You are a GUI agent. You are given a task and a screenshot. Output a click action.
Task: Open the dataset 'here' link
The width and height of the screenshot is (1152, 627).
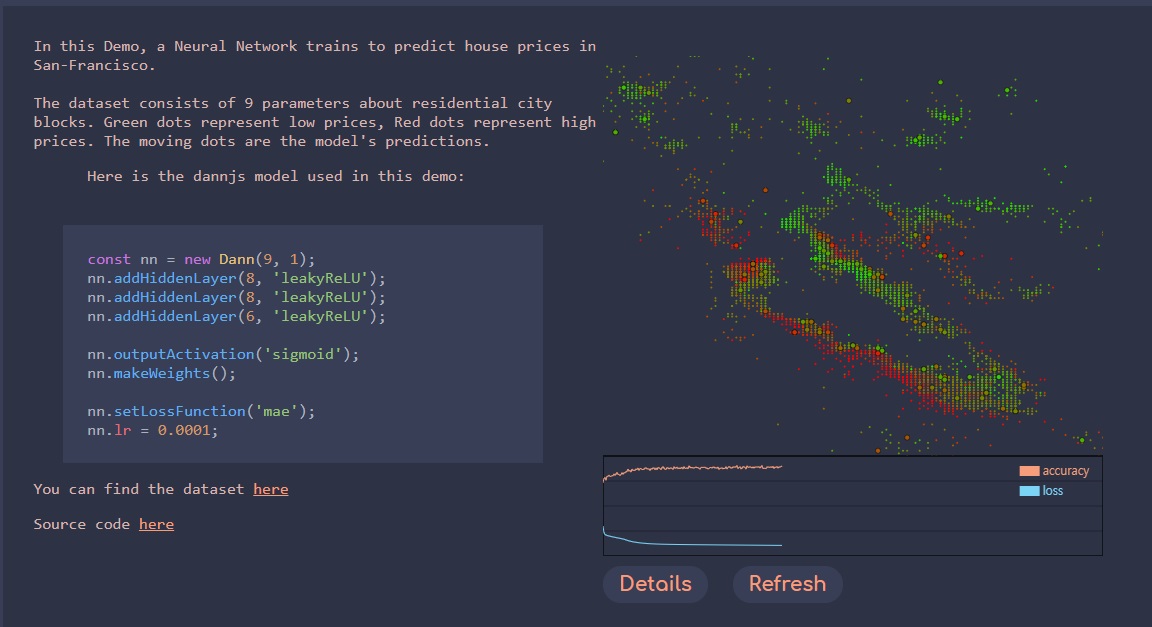coord(270,490)
